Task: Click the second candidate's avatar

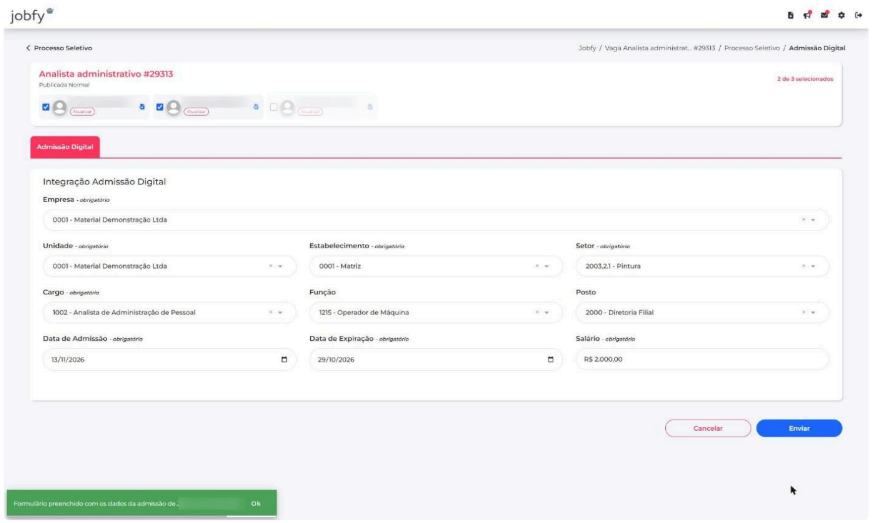Action: click(174, 107)
